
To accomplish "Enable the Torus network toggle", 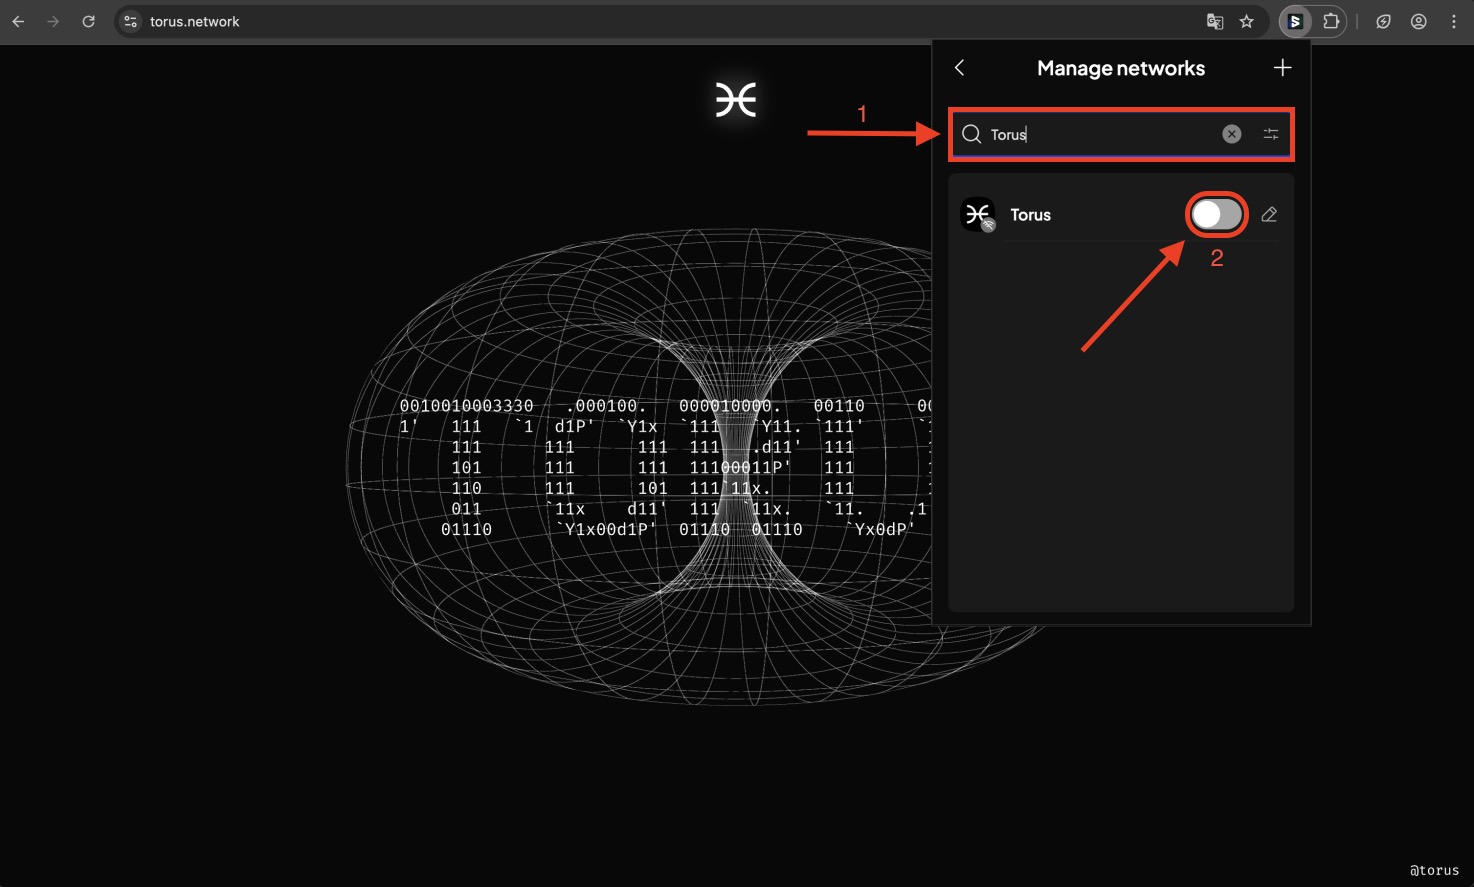I will 1216,215.
